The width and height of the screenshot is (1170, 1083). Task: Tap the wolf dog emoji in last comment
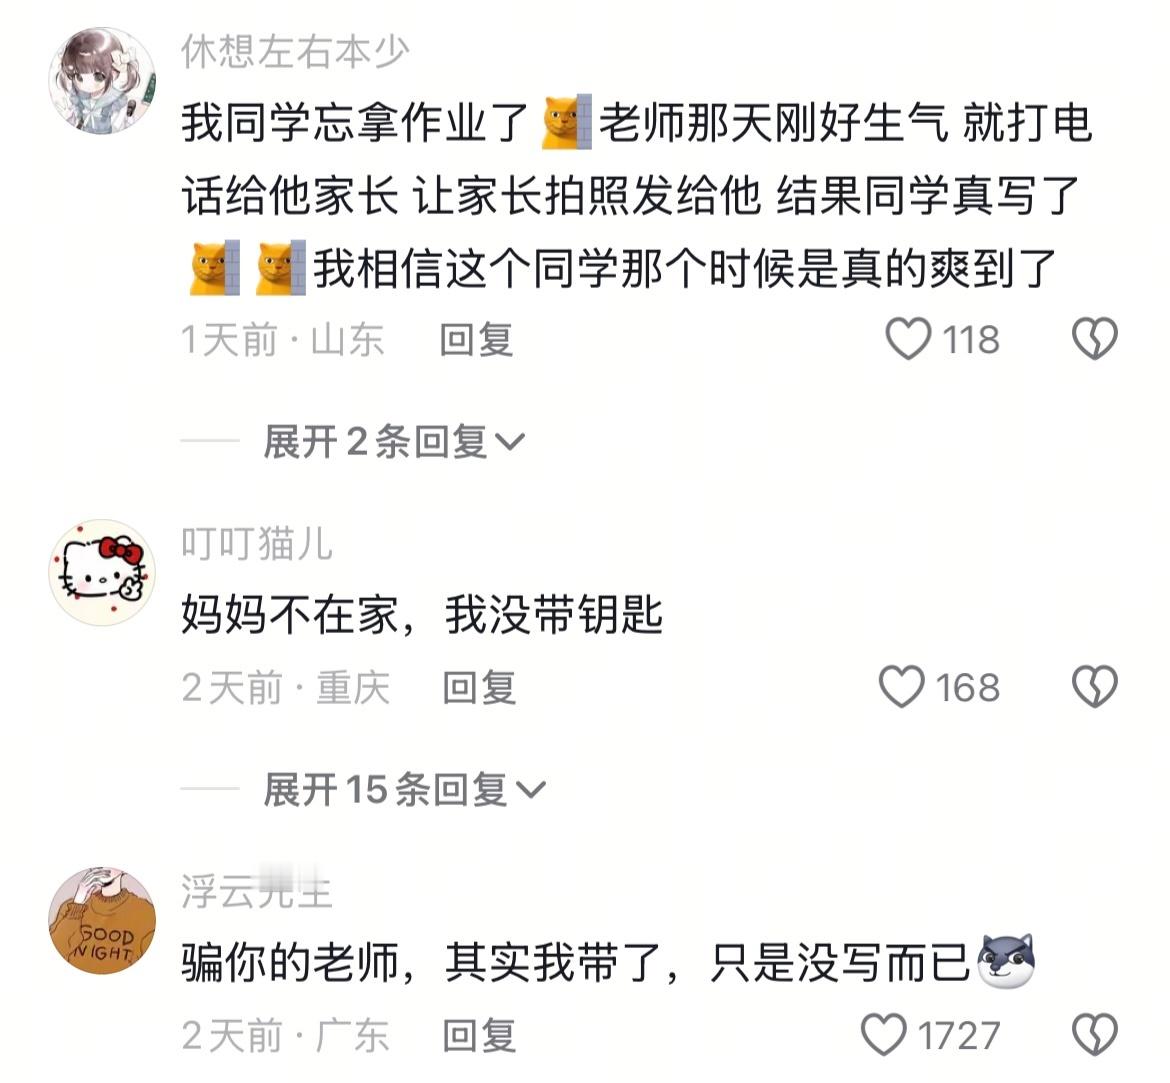1006,961
